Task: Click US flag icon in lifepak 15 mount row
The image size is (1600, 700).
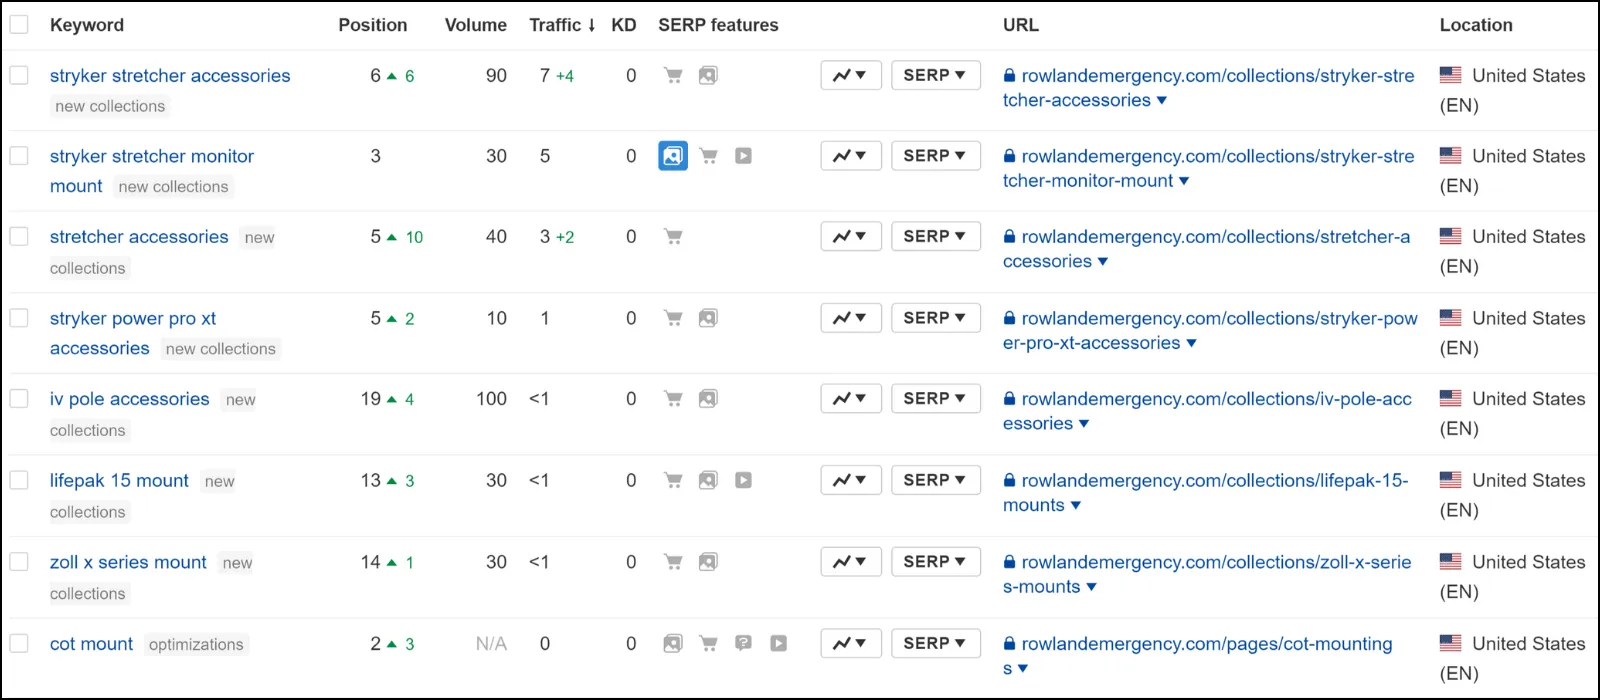Action: 1450,480
